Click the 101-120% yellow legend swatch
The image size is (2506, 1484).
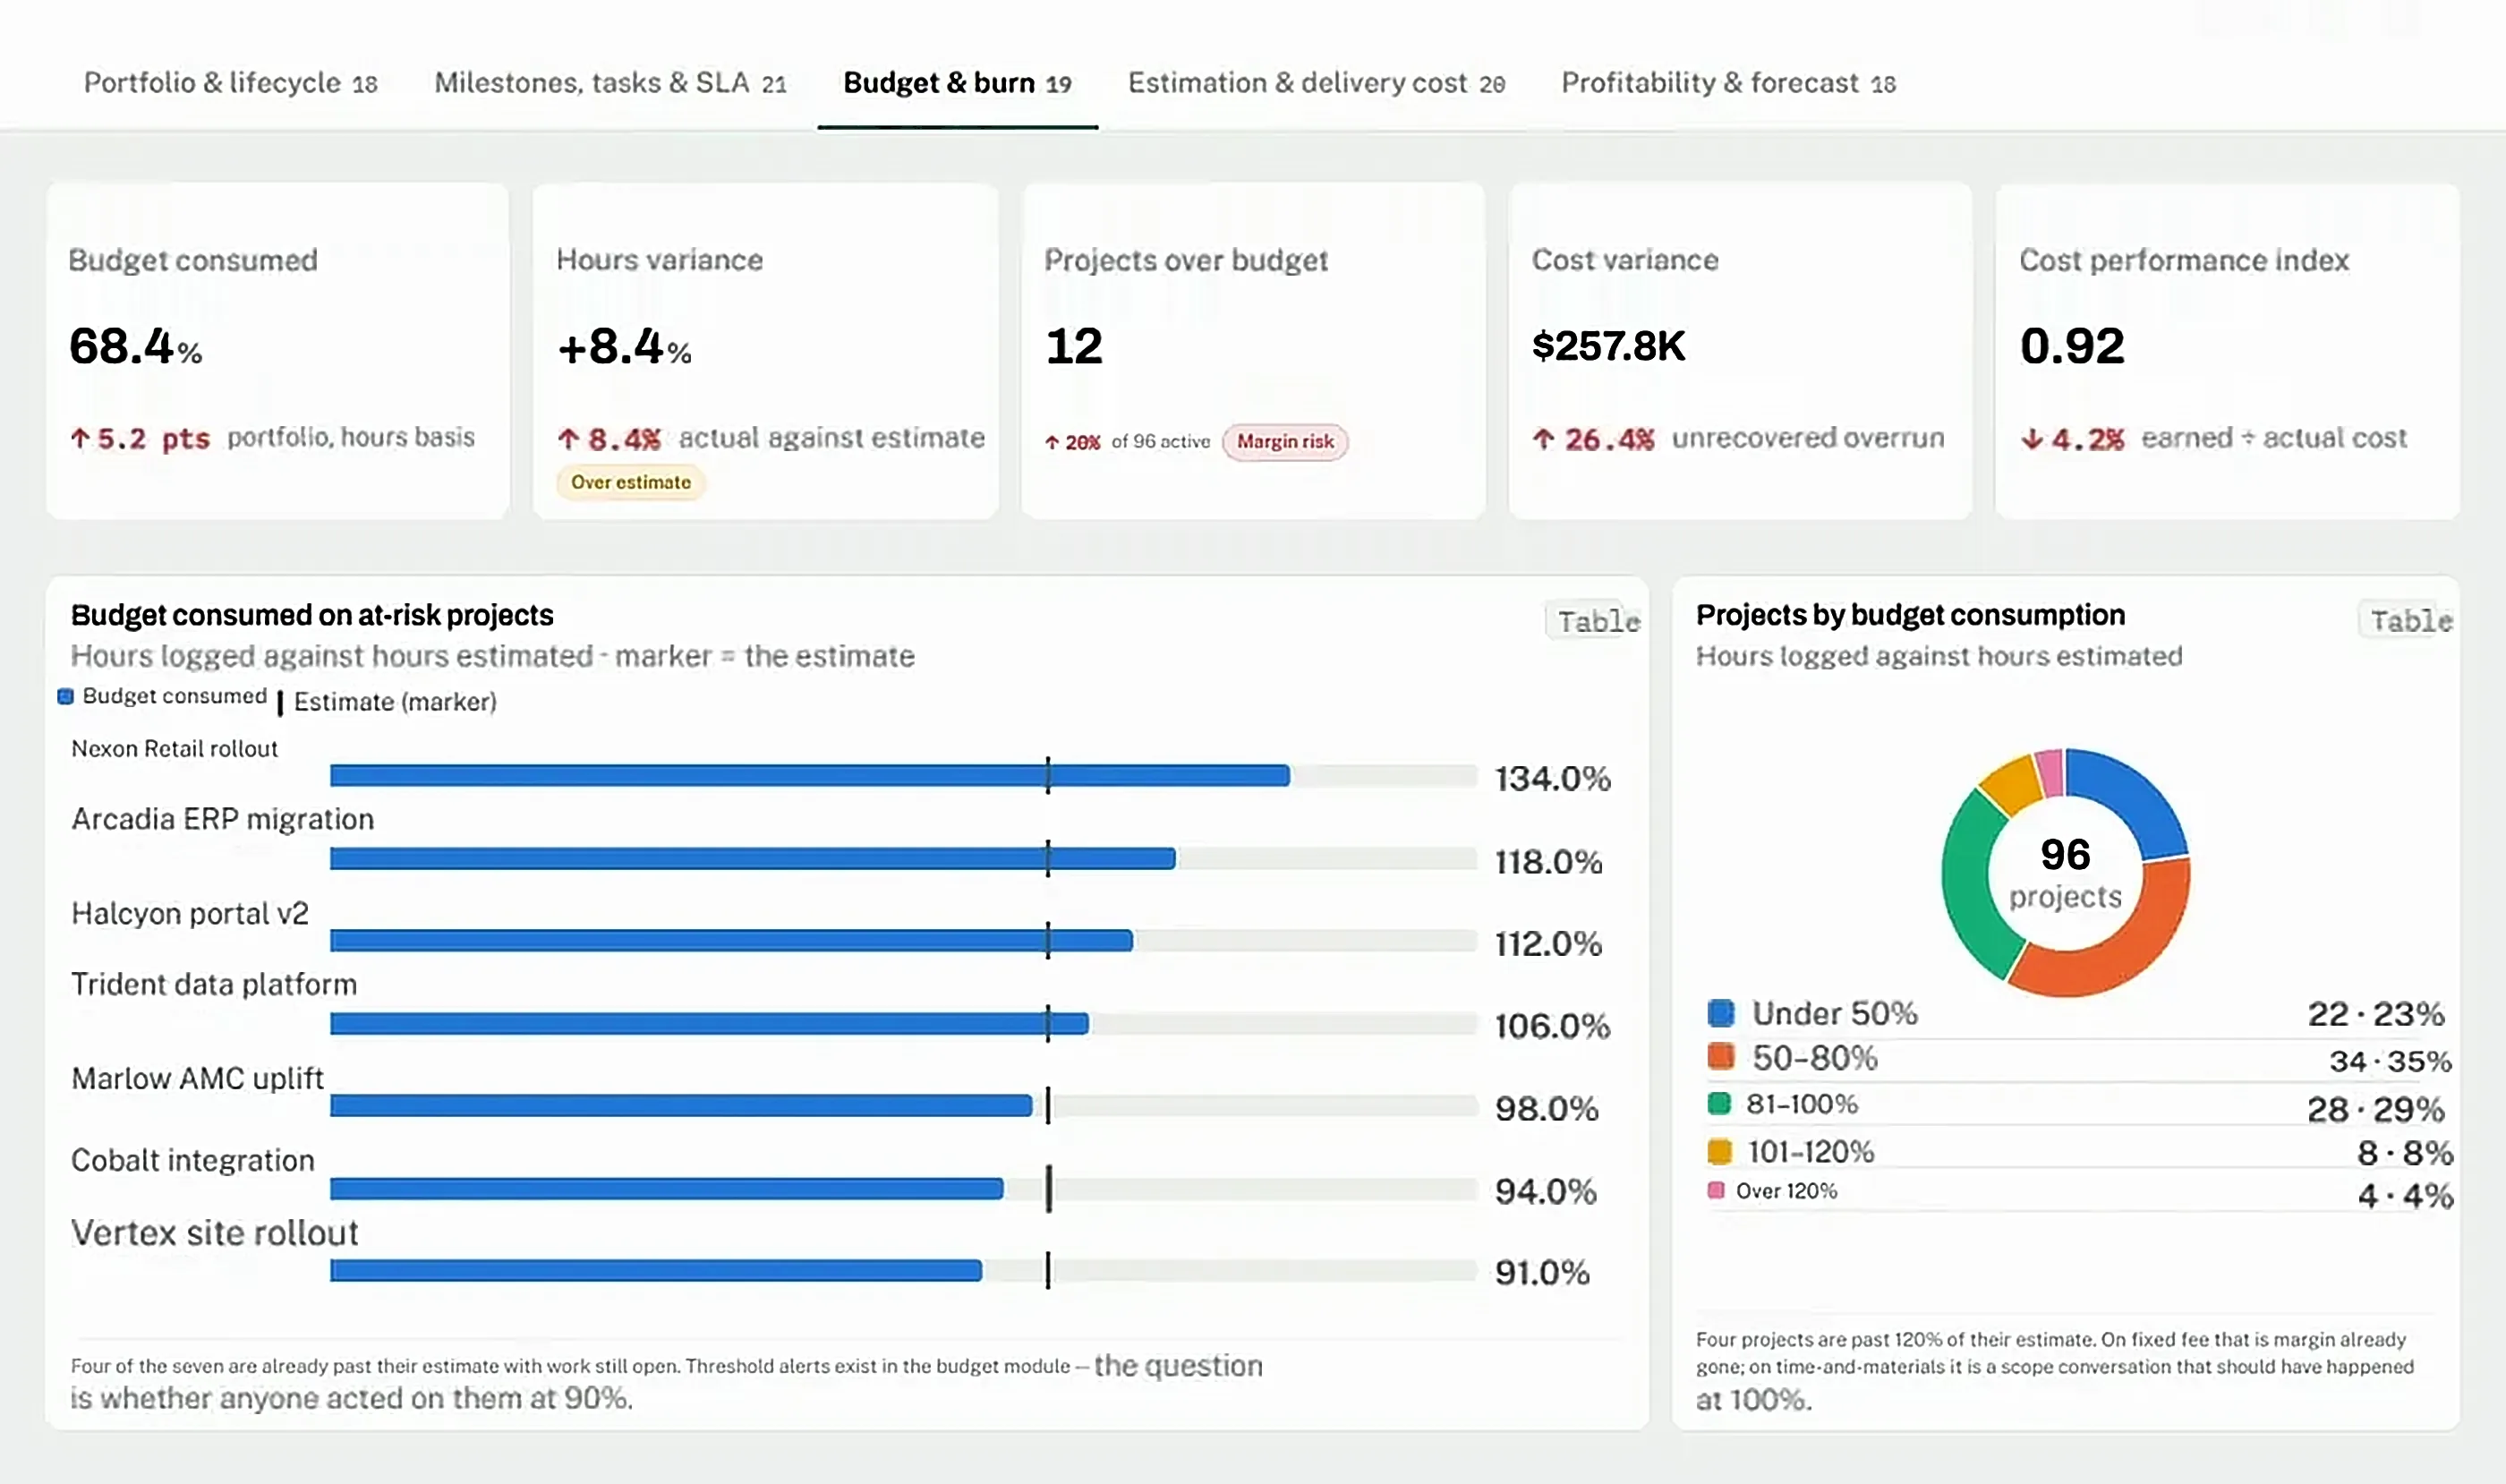coord(1720,1151)
